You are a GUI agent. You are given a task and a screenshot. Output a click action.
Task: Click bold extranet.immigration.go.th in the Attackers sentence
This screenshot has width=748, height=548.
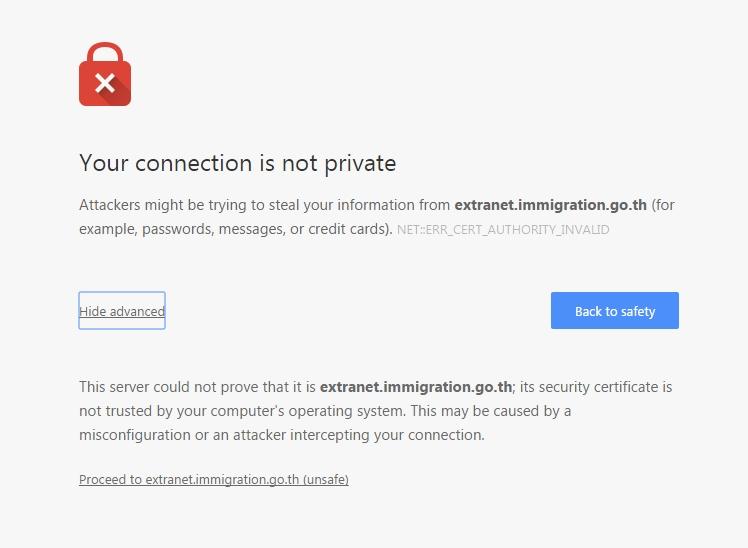[x=550, y=205]
